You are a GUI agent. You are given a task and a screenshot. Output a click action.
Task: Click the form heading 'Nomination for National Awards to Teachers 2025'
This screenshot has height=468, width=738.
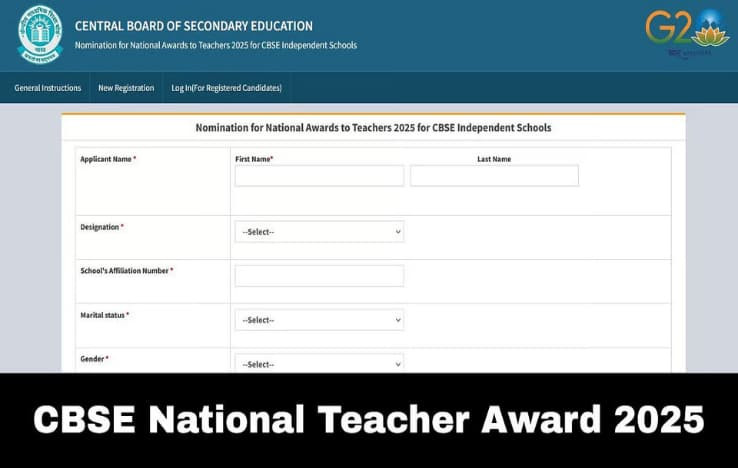pos(373,128)
